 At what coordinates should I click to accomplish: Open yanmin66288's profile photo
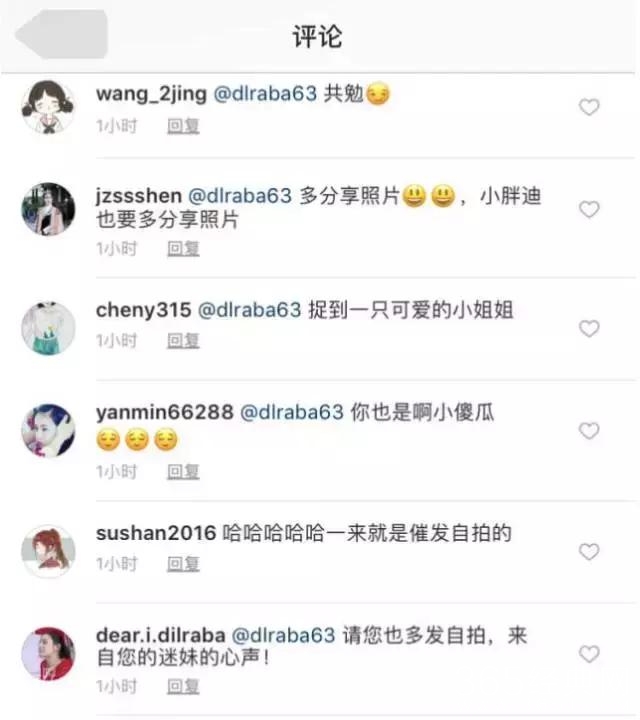coord(48,431)
